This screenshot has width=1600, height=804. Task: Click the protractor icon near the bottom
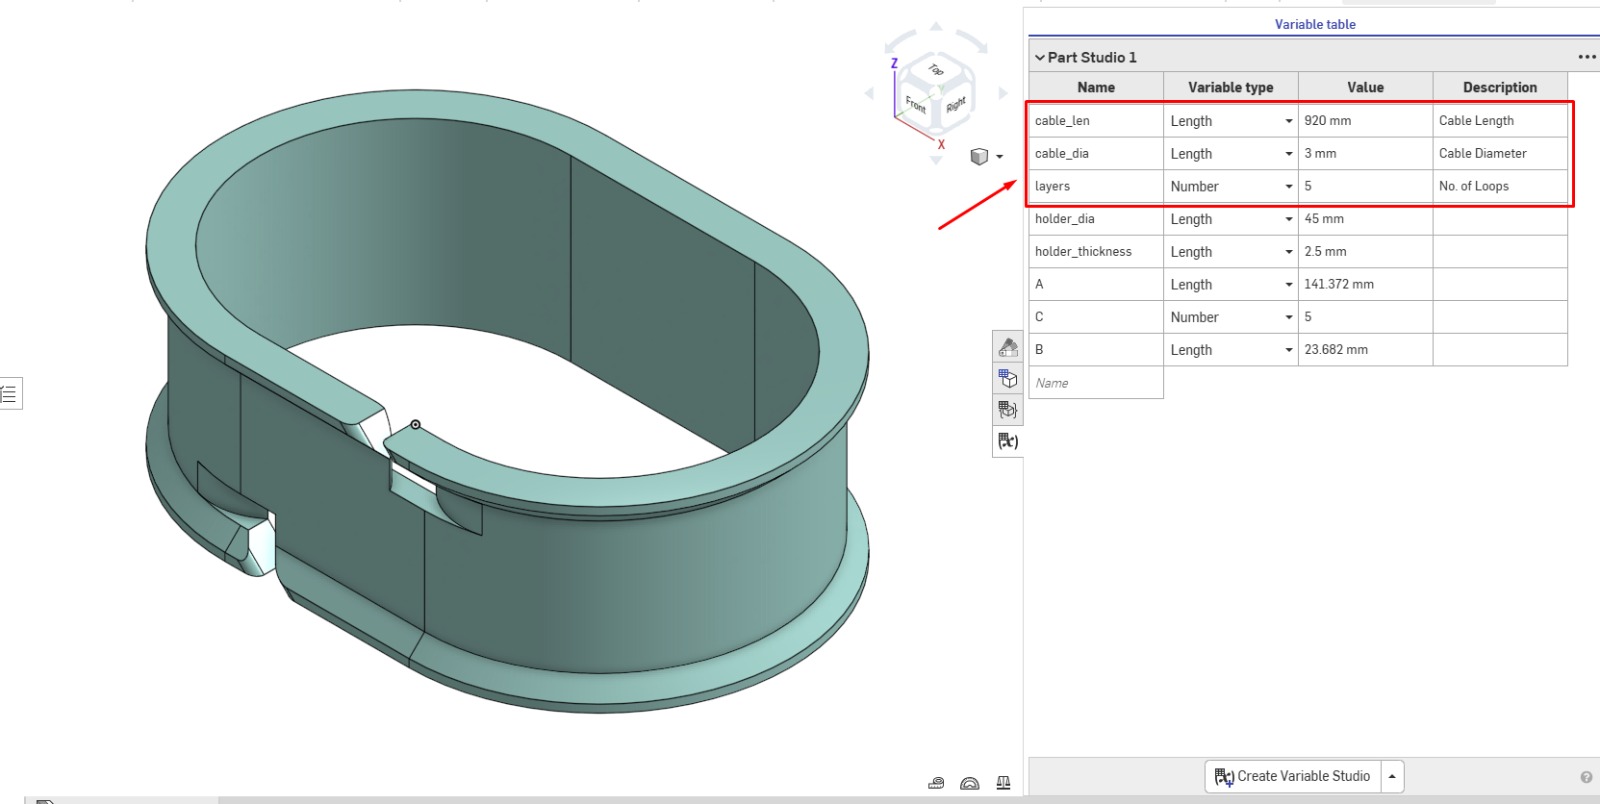pyautogui.click(x=969, y=783)
